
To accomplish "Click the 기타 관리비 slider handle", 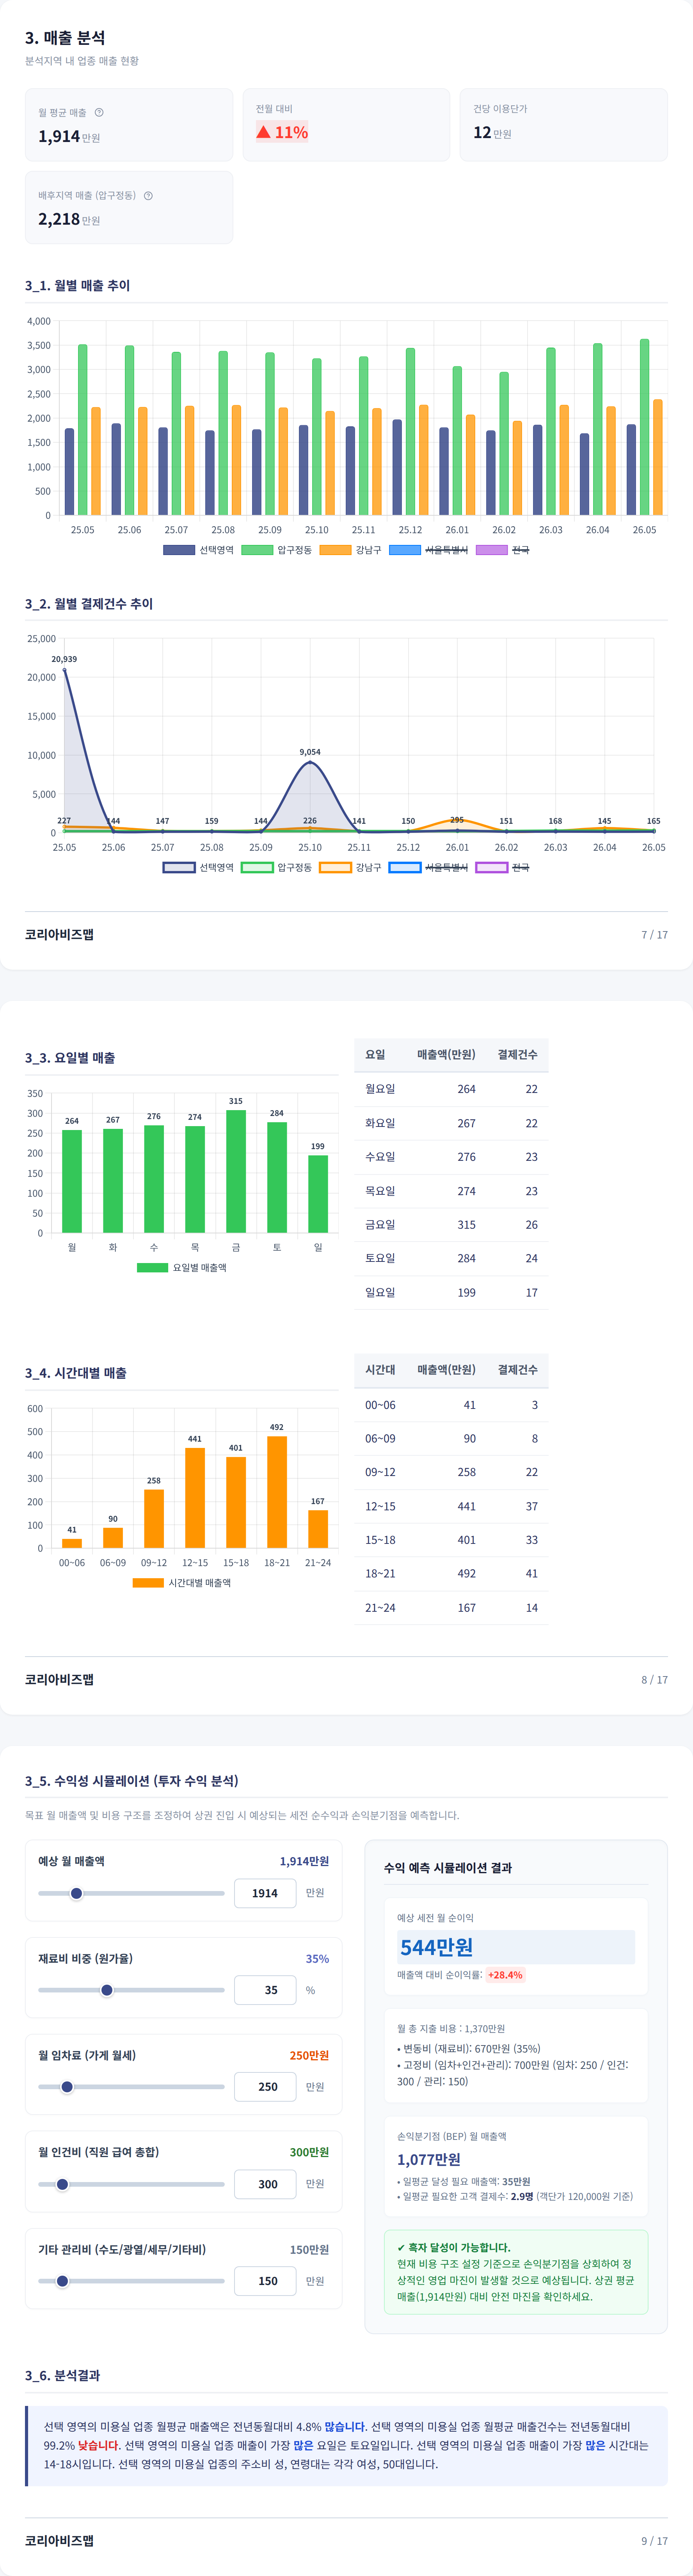I will (x=62, y=2281).
